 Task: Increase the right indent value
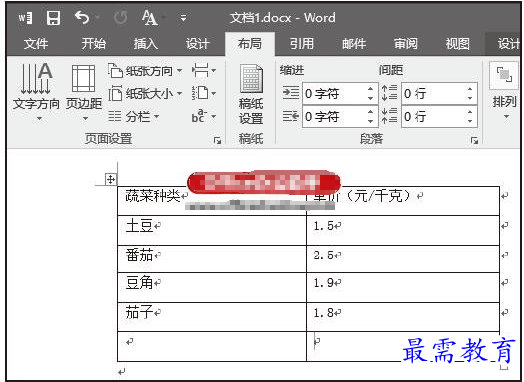370,112
